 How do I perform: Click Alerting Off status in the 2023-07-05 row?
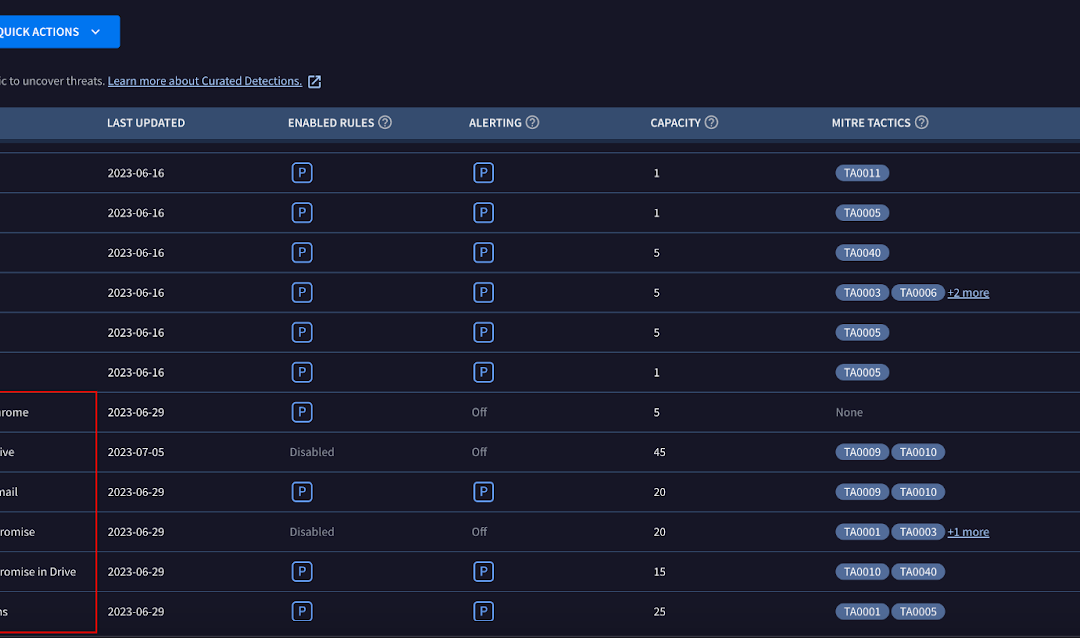(479, 452)
